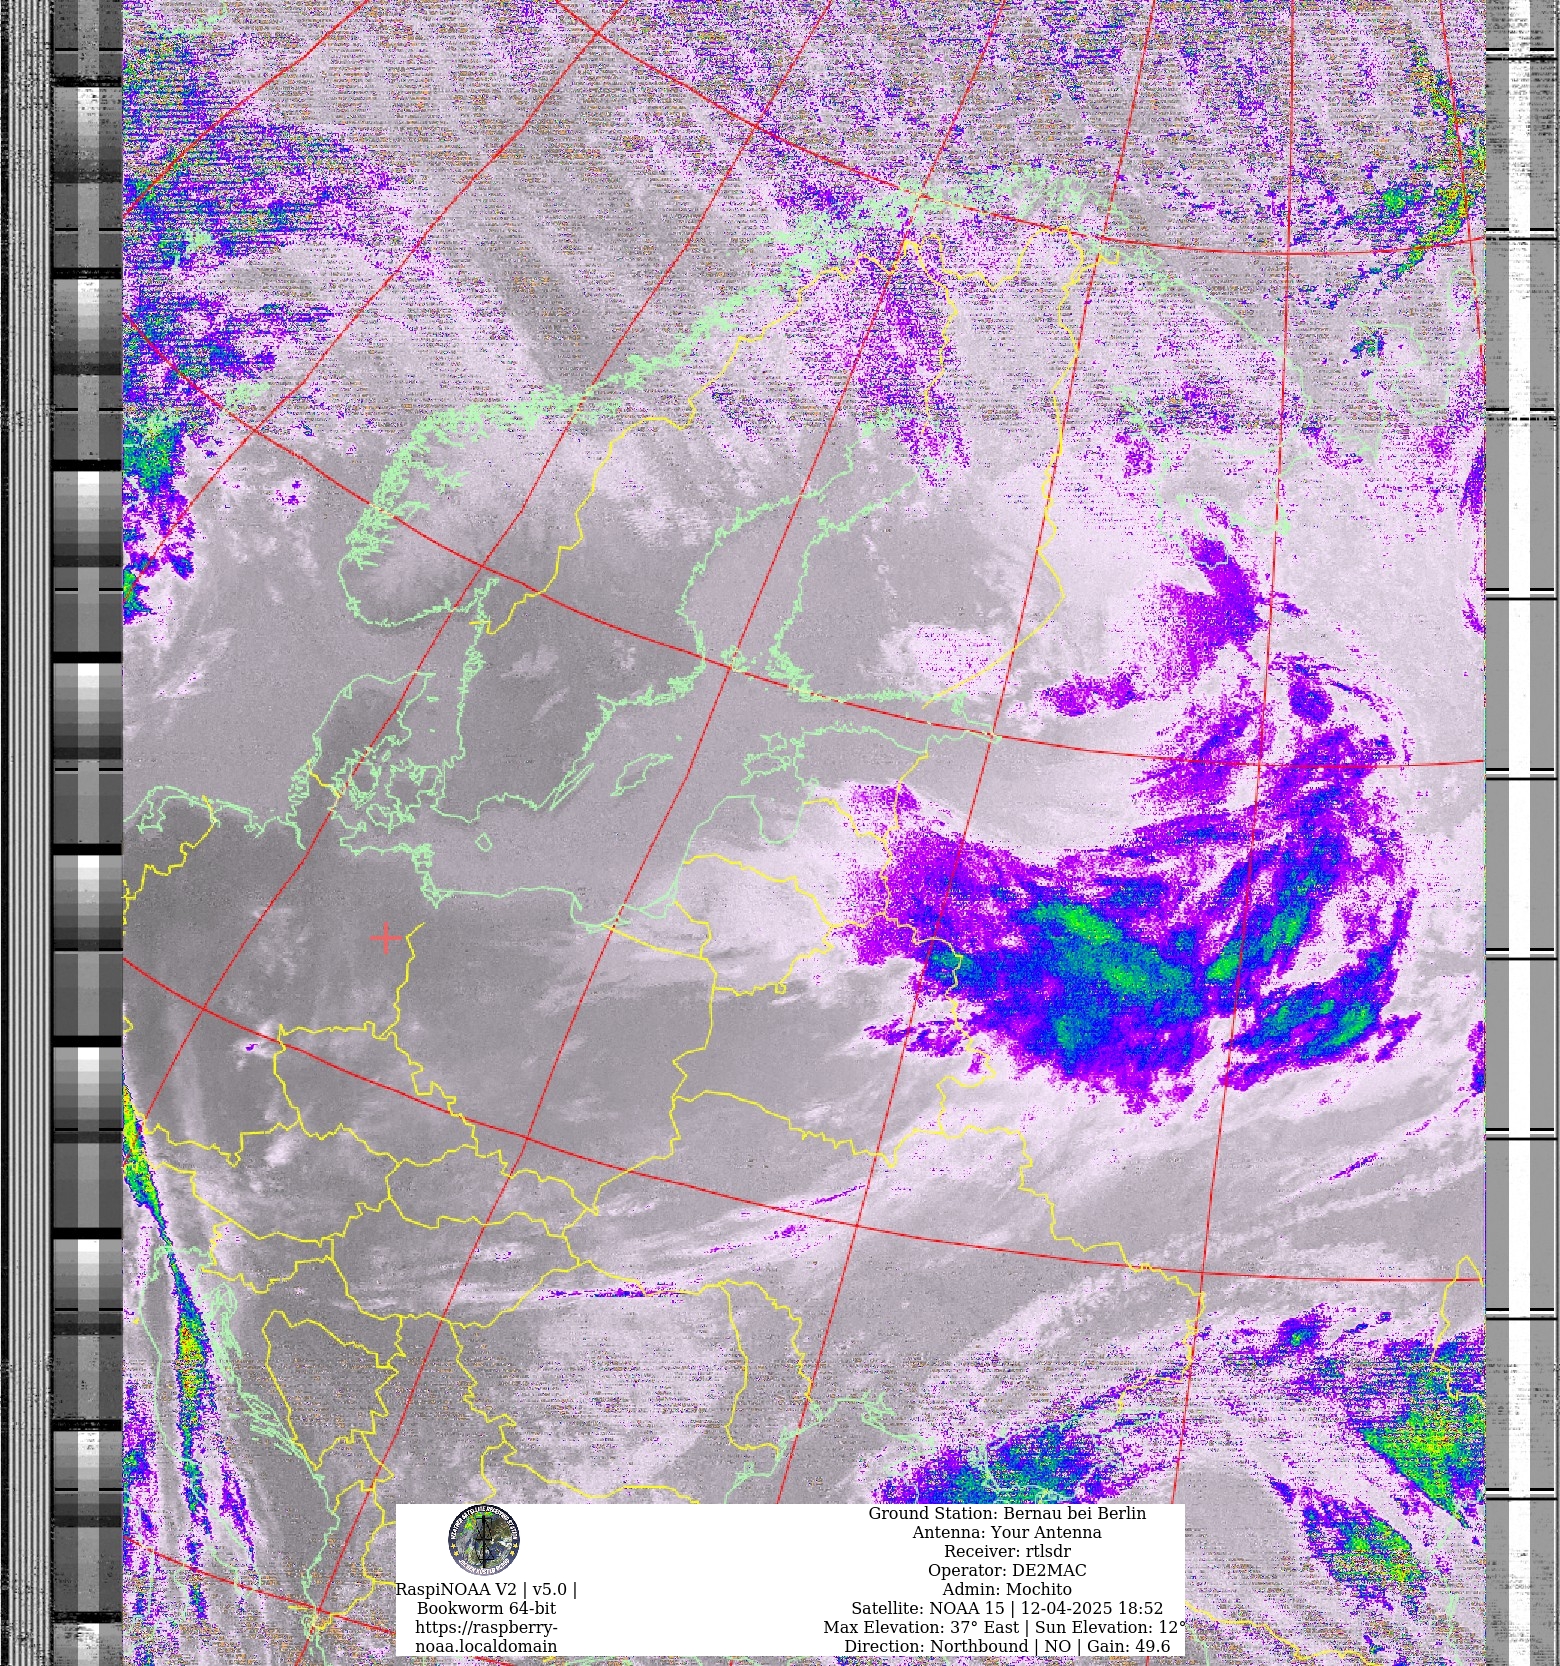The image size is (1560, 1666).
Task: Select the 'Receiver: rtlsdr' line
Action: point(1007,1552)
